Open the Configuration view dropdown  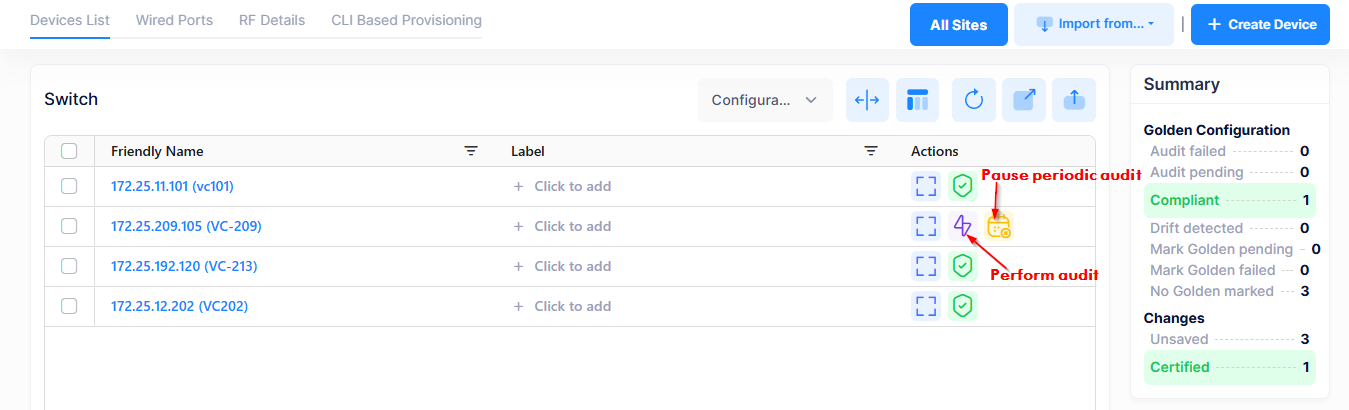(x=765, y=100)
